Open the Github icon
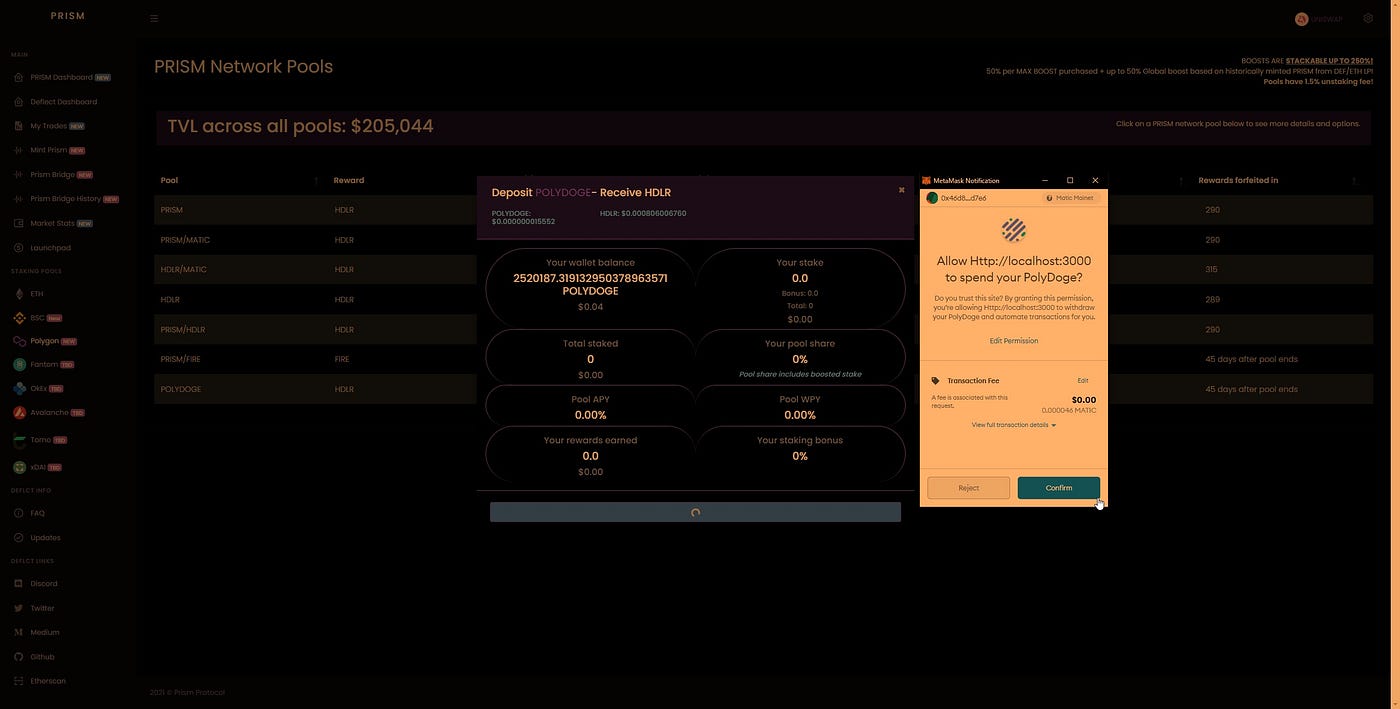This screenshot has width=1400, height=709. (19, 657)
